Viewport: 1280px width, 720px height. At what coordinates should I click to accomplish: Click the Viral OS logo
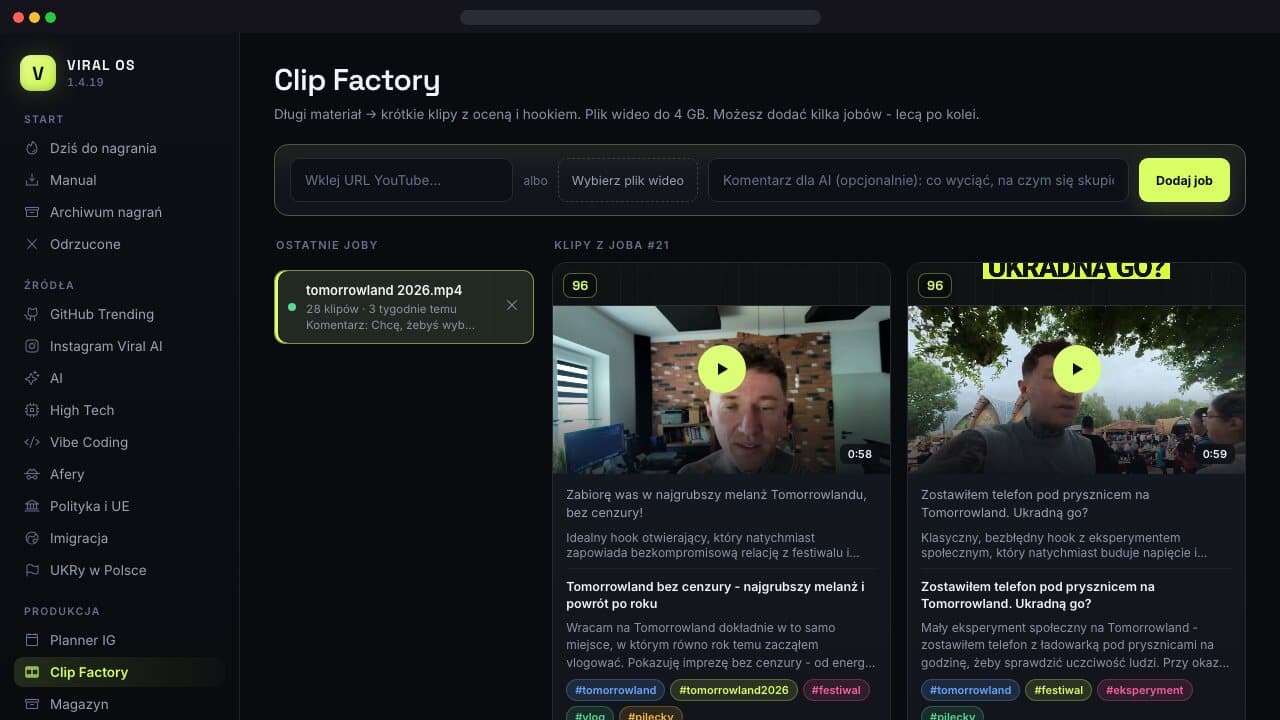point(38,73)
